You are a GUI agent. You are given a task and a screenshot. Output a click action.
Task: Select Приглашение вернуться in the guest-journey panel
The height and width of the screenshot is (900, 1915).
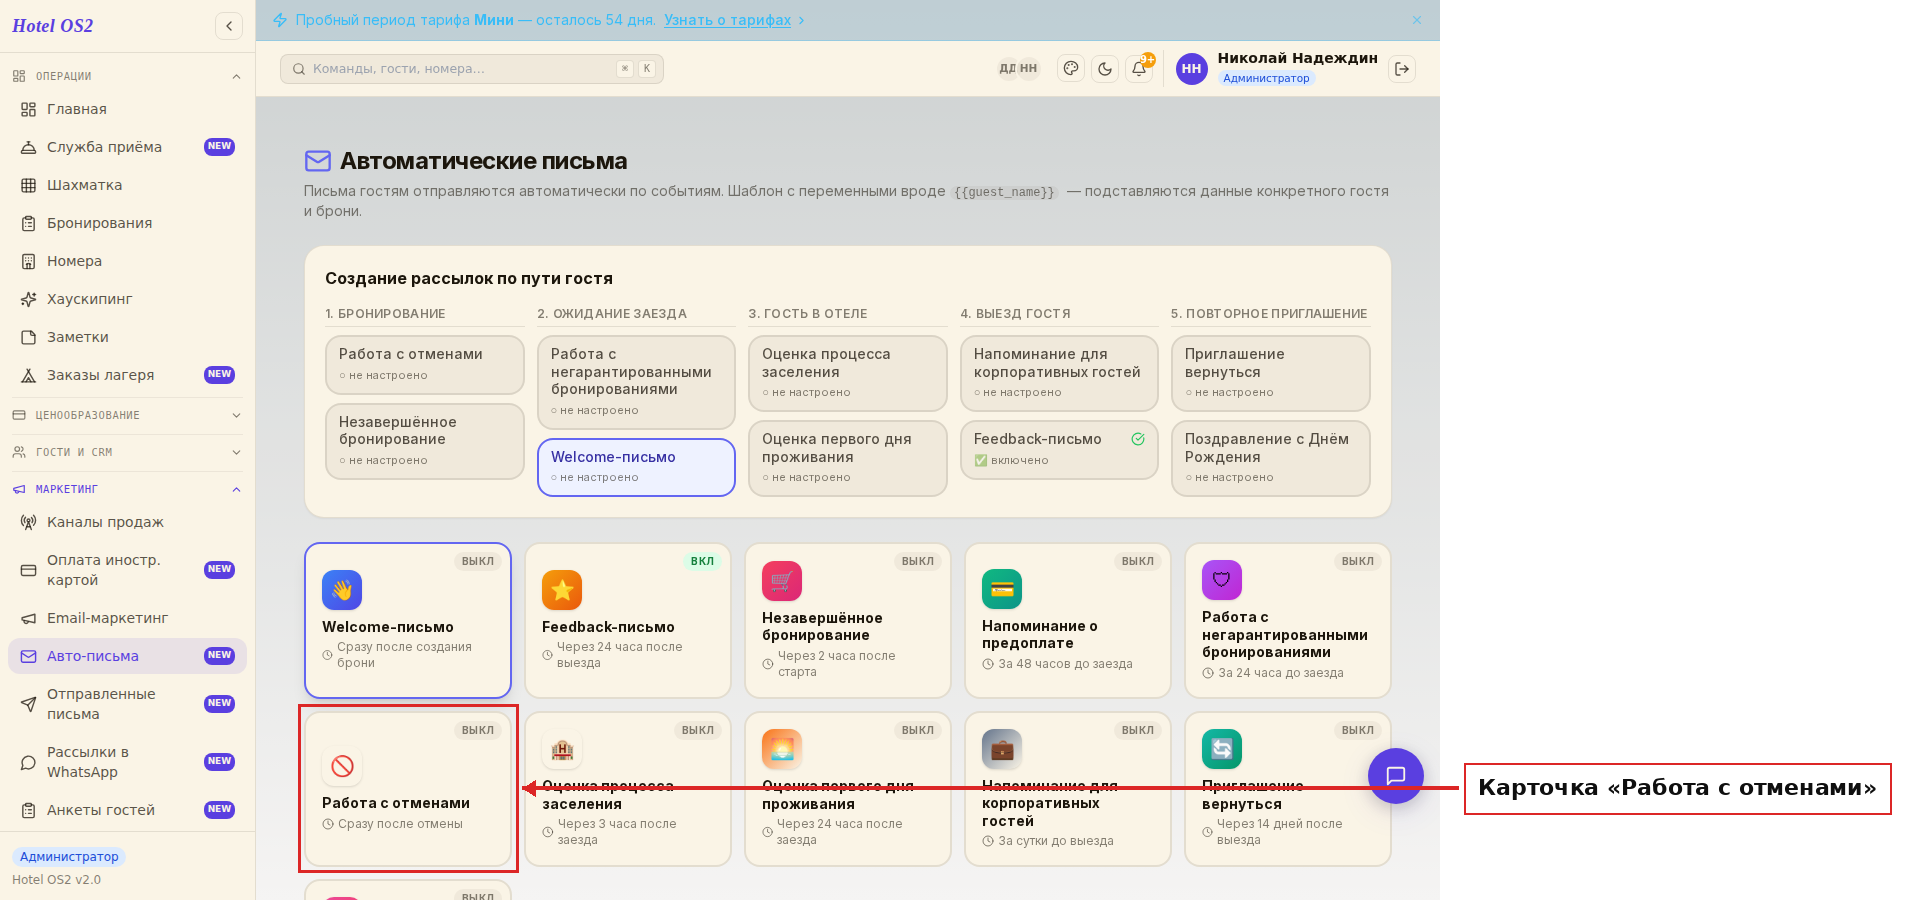(1271, 373)
